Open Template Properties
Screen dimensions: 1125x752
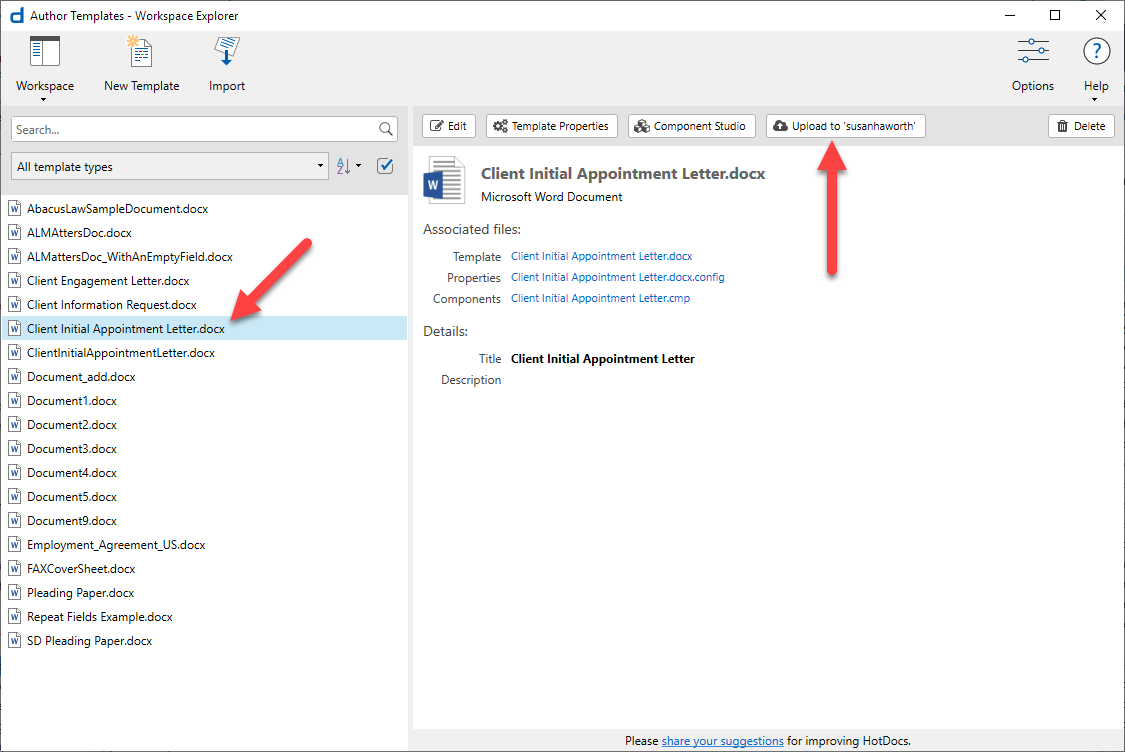(552, 126)
